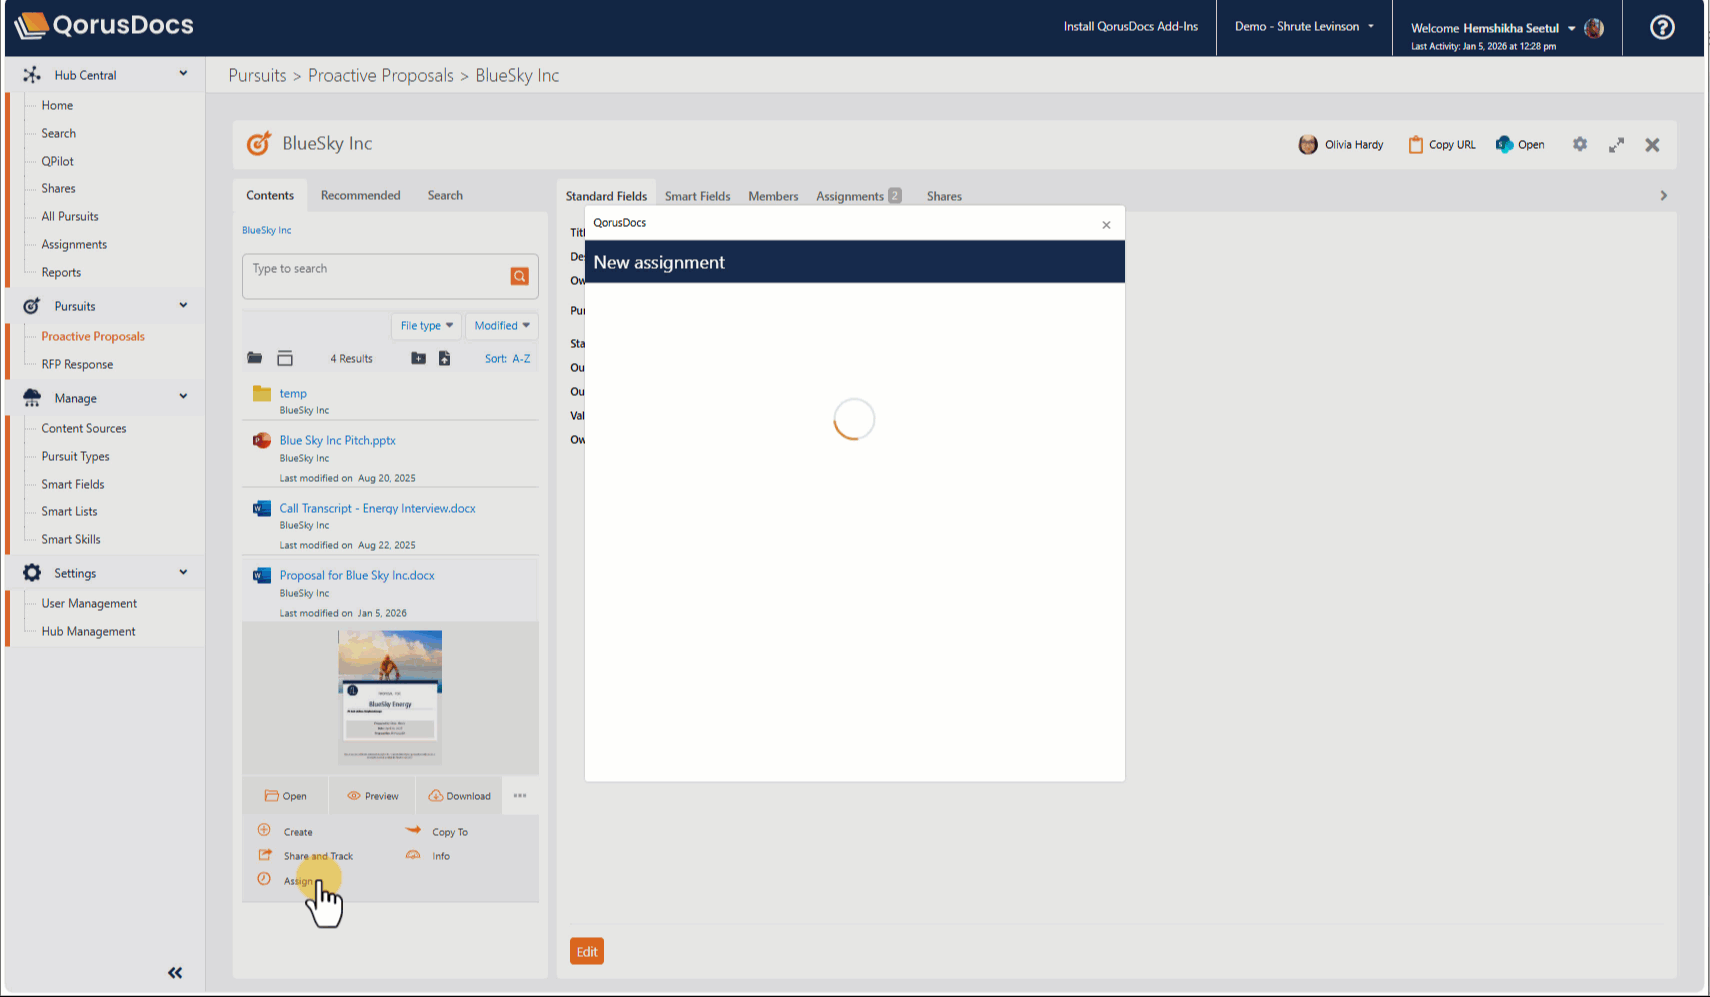Click the upload file icon in results toolbar
The width and height of the screenshot is (1710, 997).
coord(444,358)
